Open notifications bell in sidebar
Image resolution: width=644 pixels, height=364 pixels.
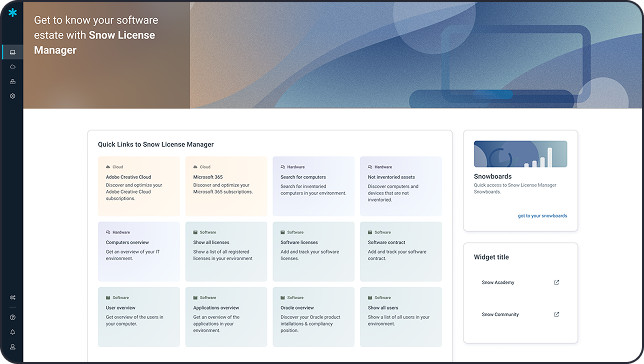pos(12,332)
